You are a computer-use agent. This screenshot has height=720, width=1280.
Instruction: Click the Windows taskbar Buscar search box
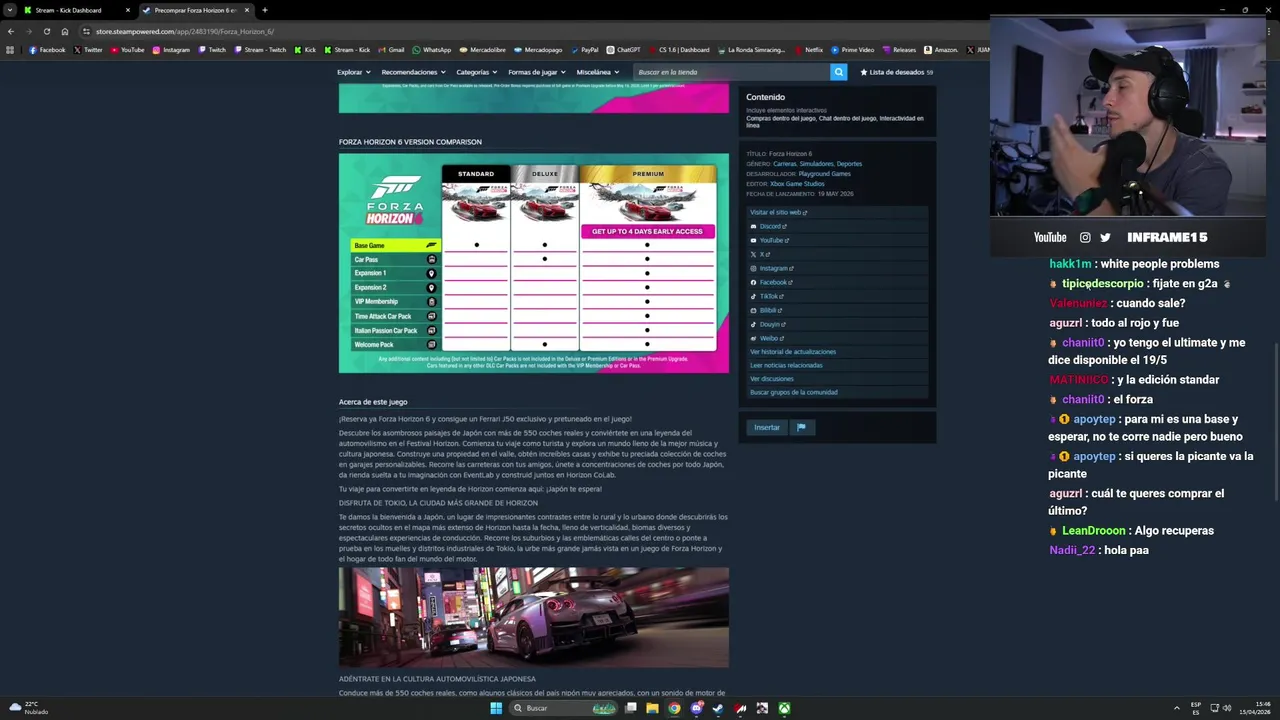pyautogui.click(x=564, y=708)
